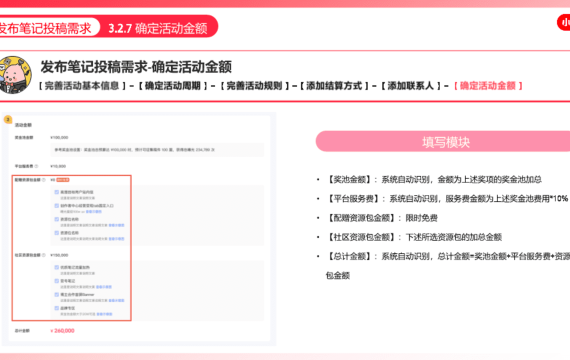Toggle the 优质笔记流量加热 checkbox
Image resolution: width=570 pixels, height=360 pixels.
pyautogui.click(x=57, y=267)
